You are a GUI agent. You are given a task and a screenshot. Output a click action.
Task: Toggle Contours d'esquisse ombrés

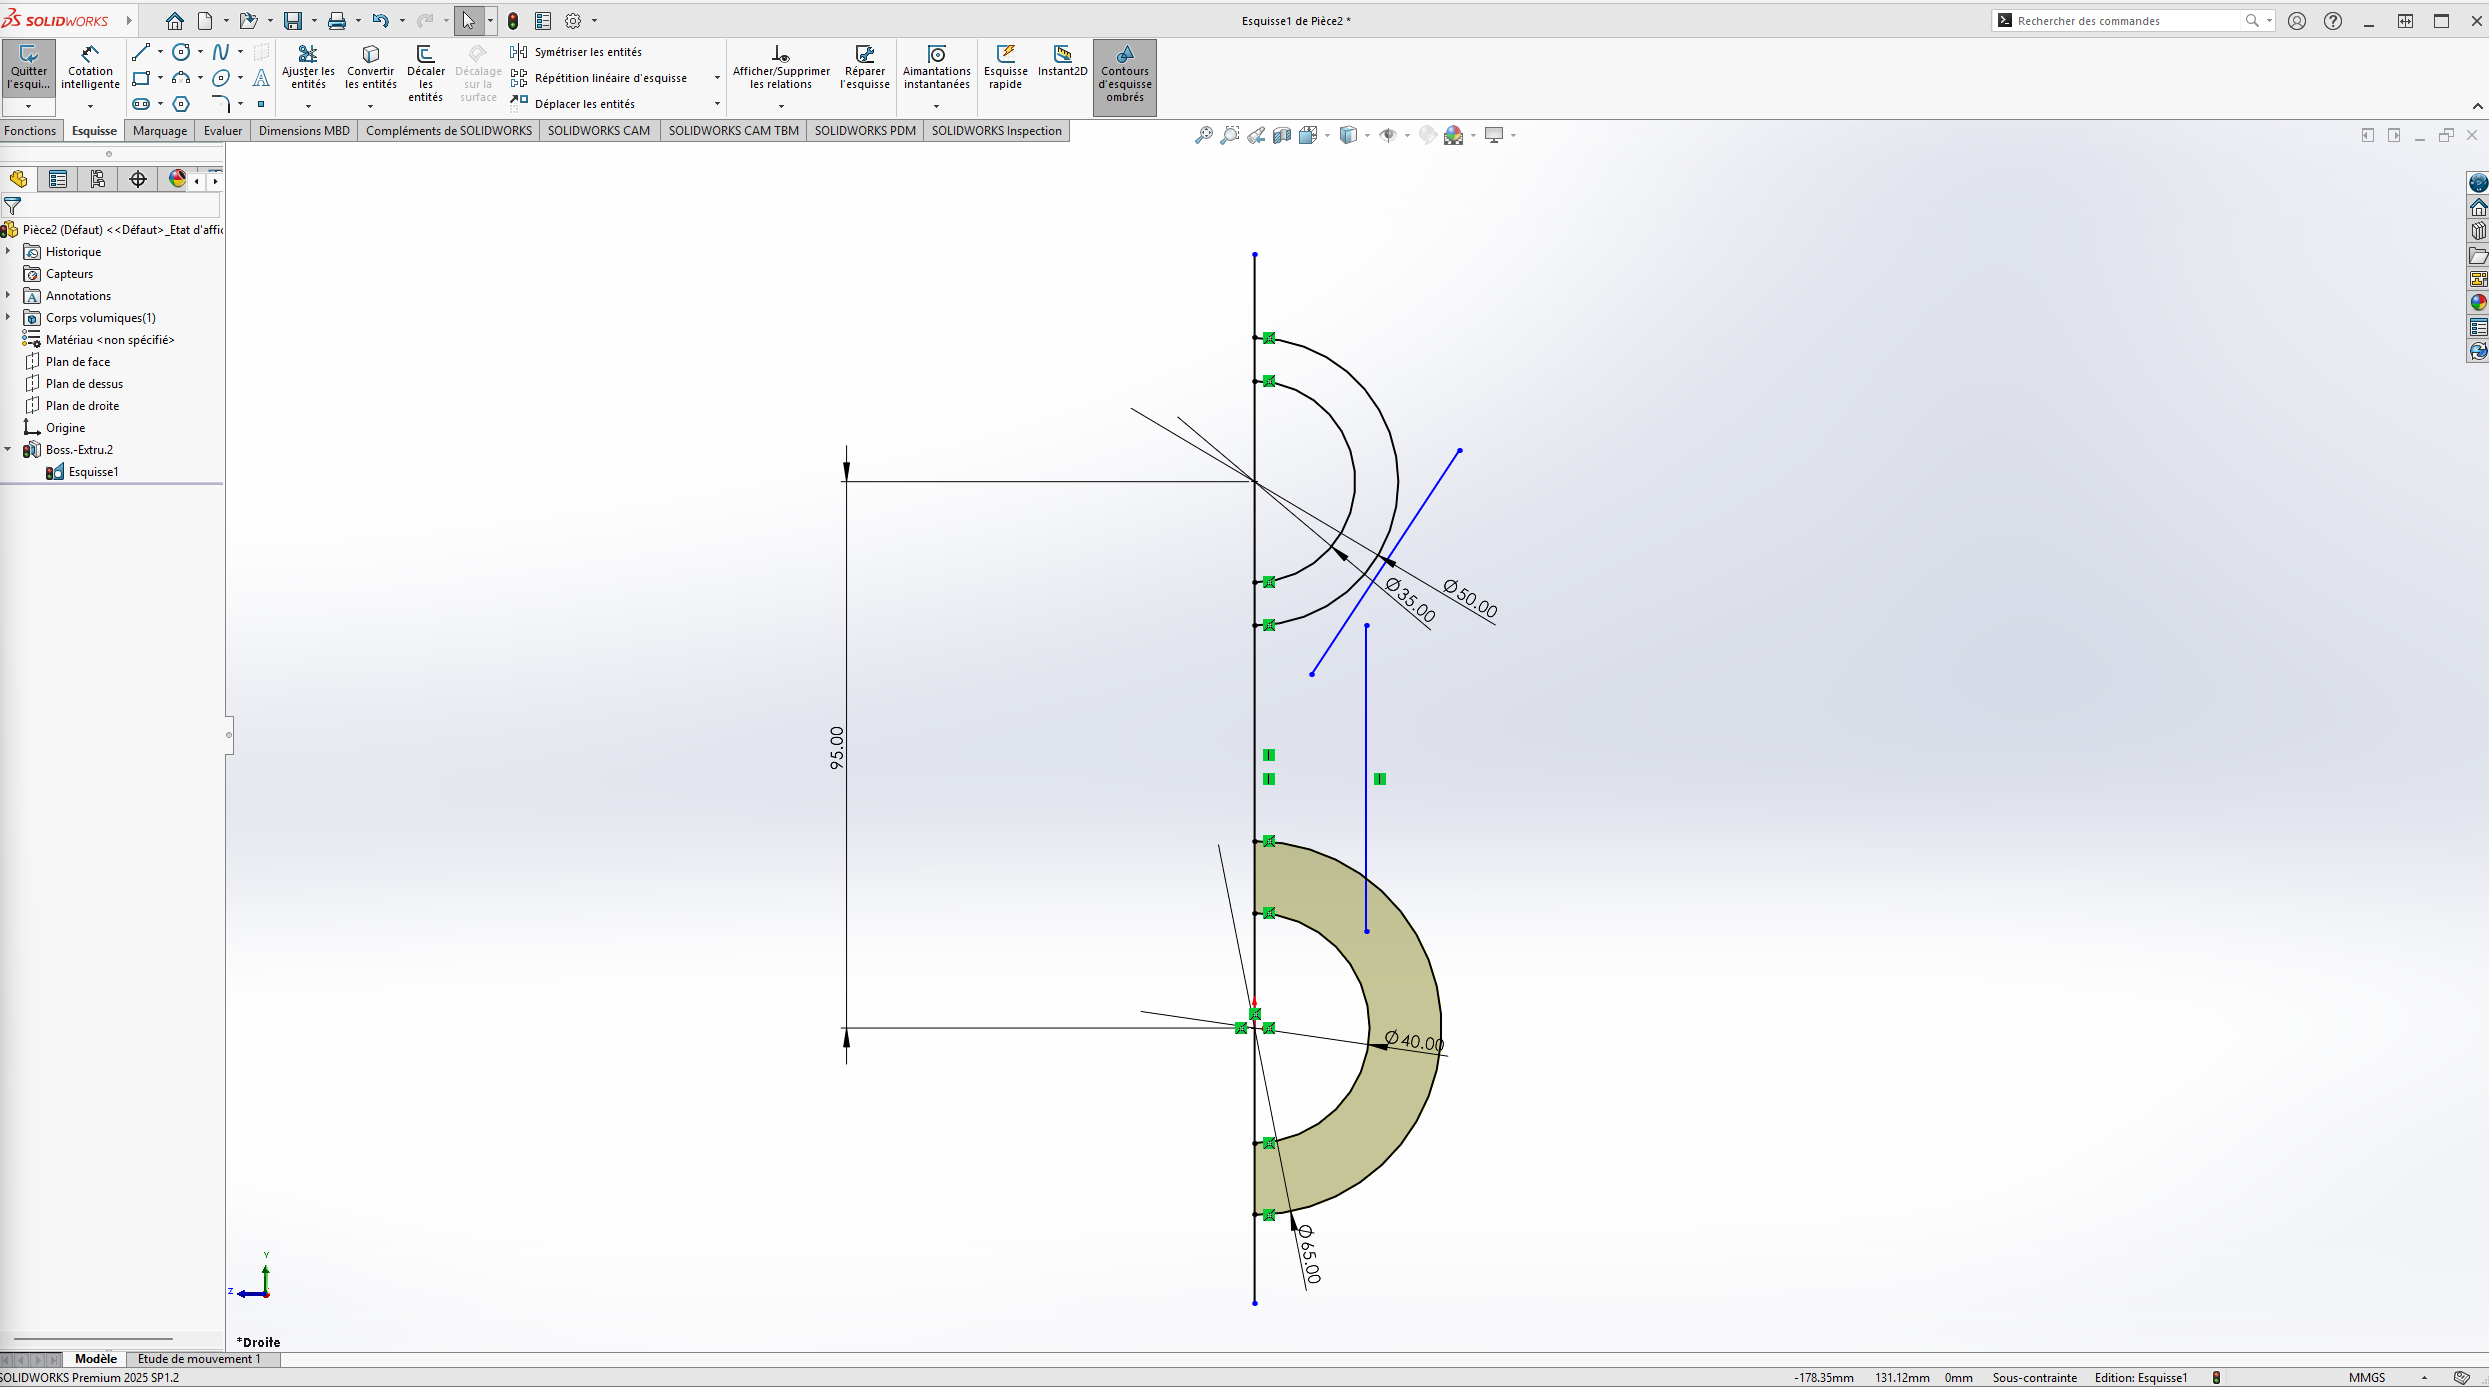1124,76
